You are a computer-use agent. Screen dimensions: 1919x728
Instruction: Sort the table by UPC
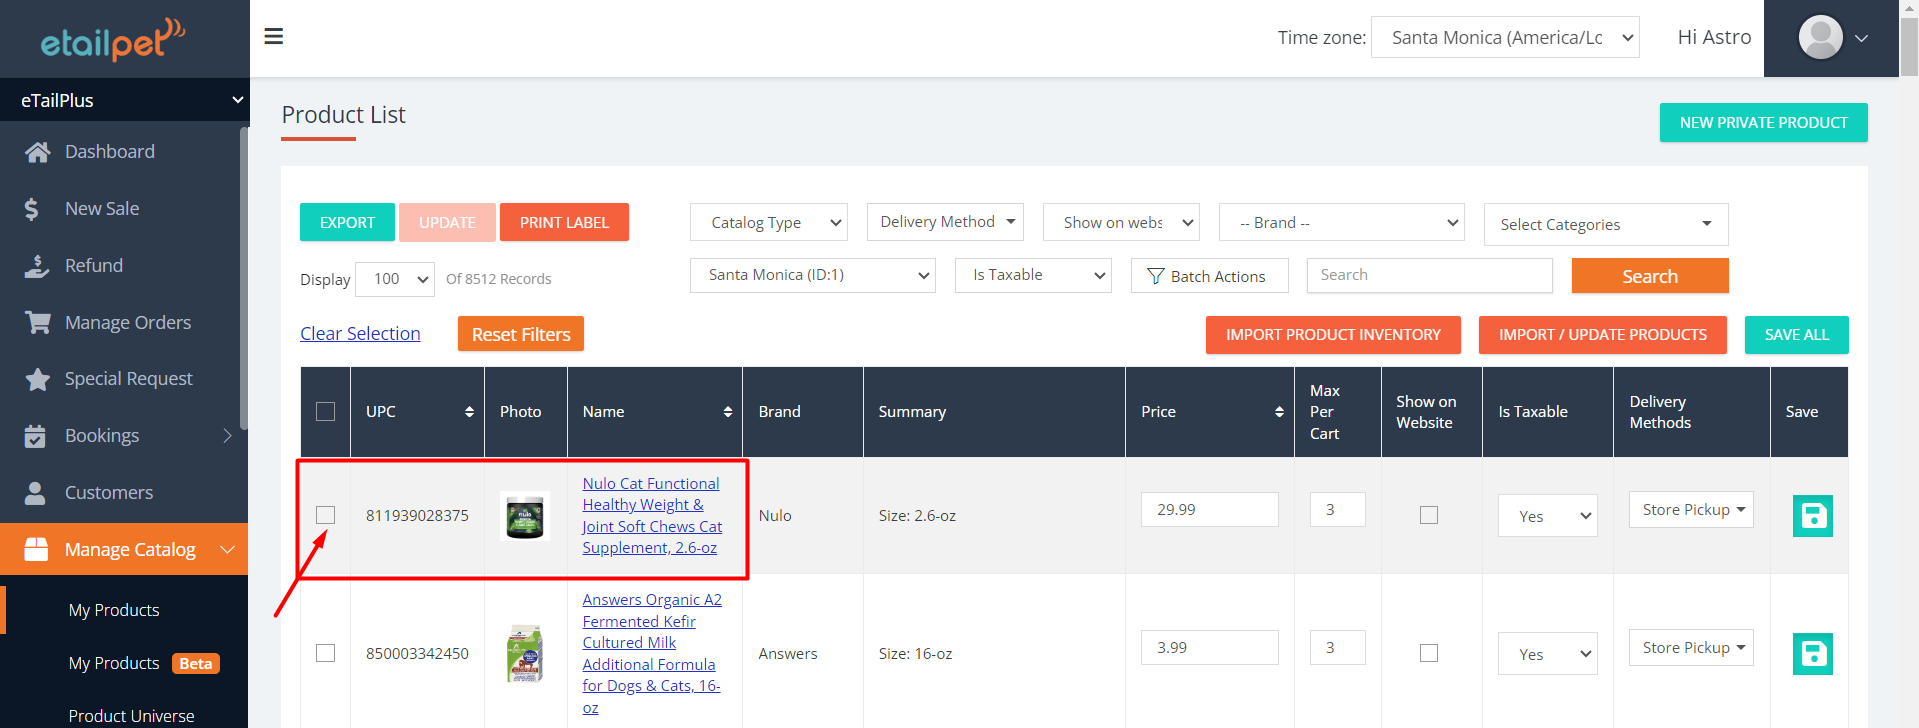pyautogui.click(x=469, y=412)
